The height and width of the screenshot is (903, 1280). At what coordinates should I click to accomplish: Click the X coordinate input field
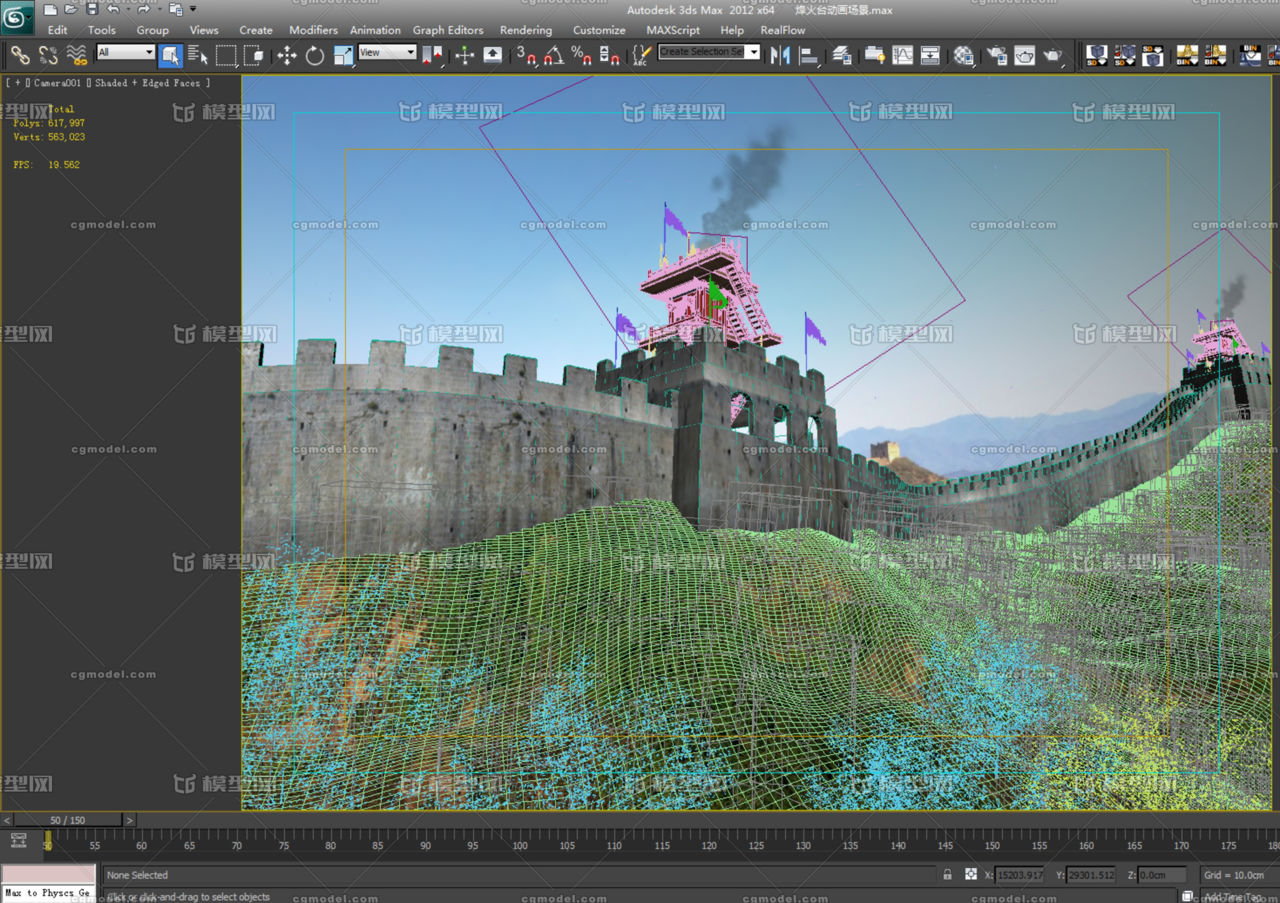point(1019,875)
